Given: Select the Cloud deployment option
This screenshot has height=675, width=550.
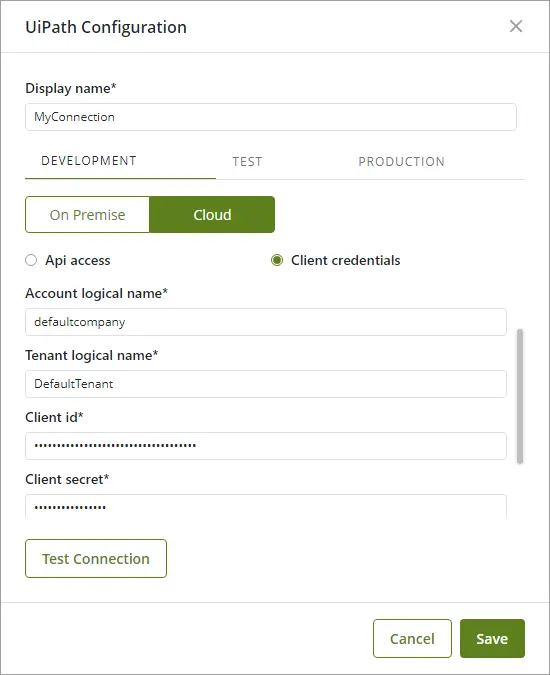Looking at the screenshot, I should coord(212,214).
